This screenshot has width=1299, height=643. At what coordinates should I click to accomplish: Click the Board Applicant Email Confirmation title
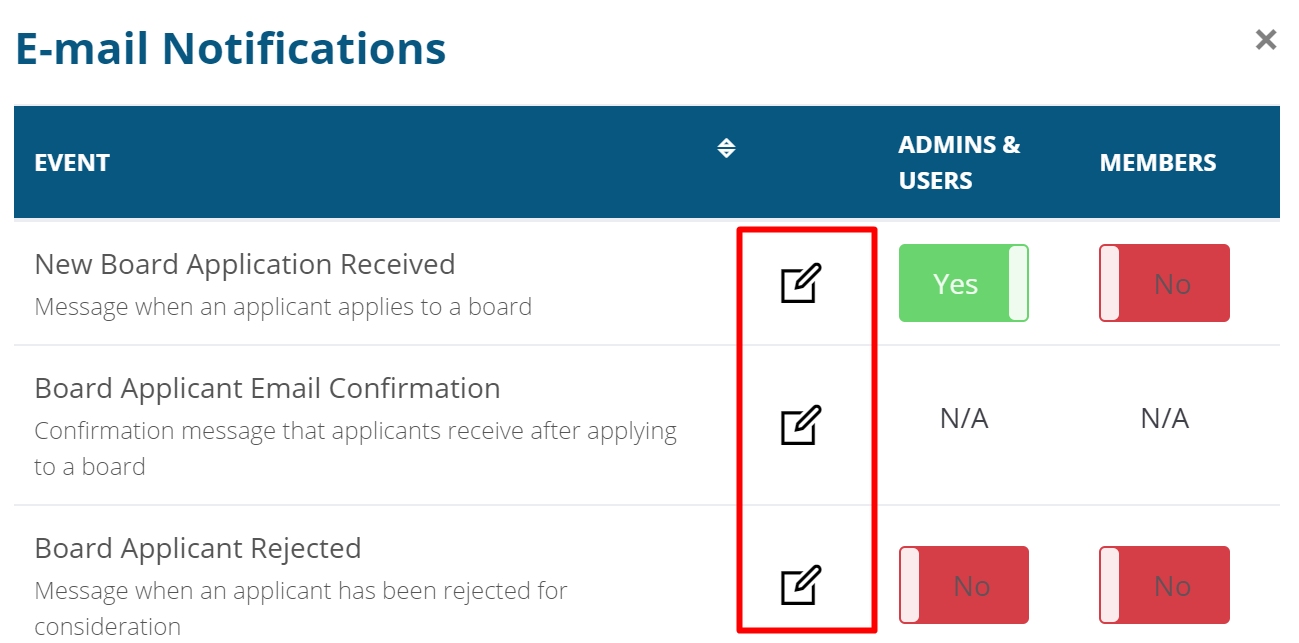tap(267, 388)
